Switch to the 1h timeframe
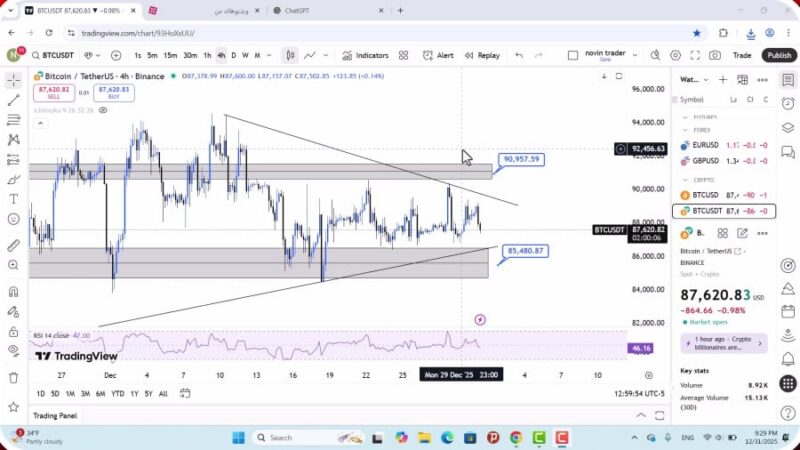The height and width of the screenshot is (450, 800). (207, 55)
